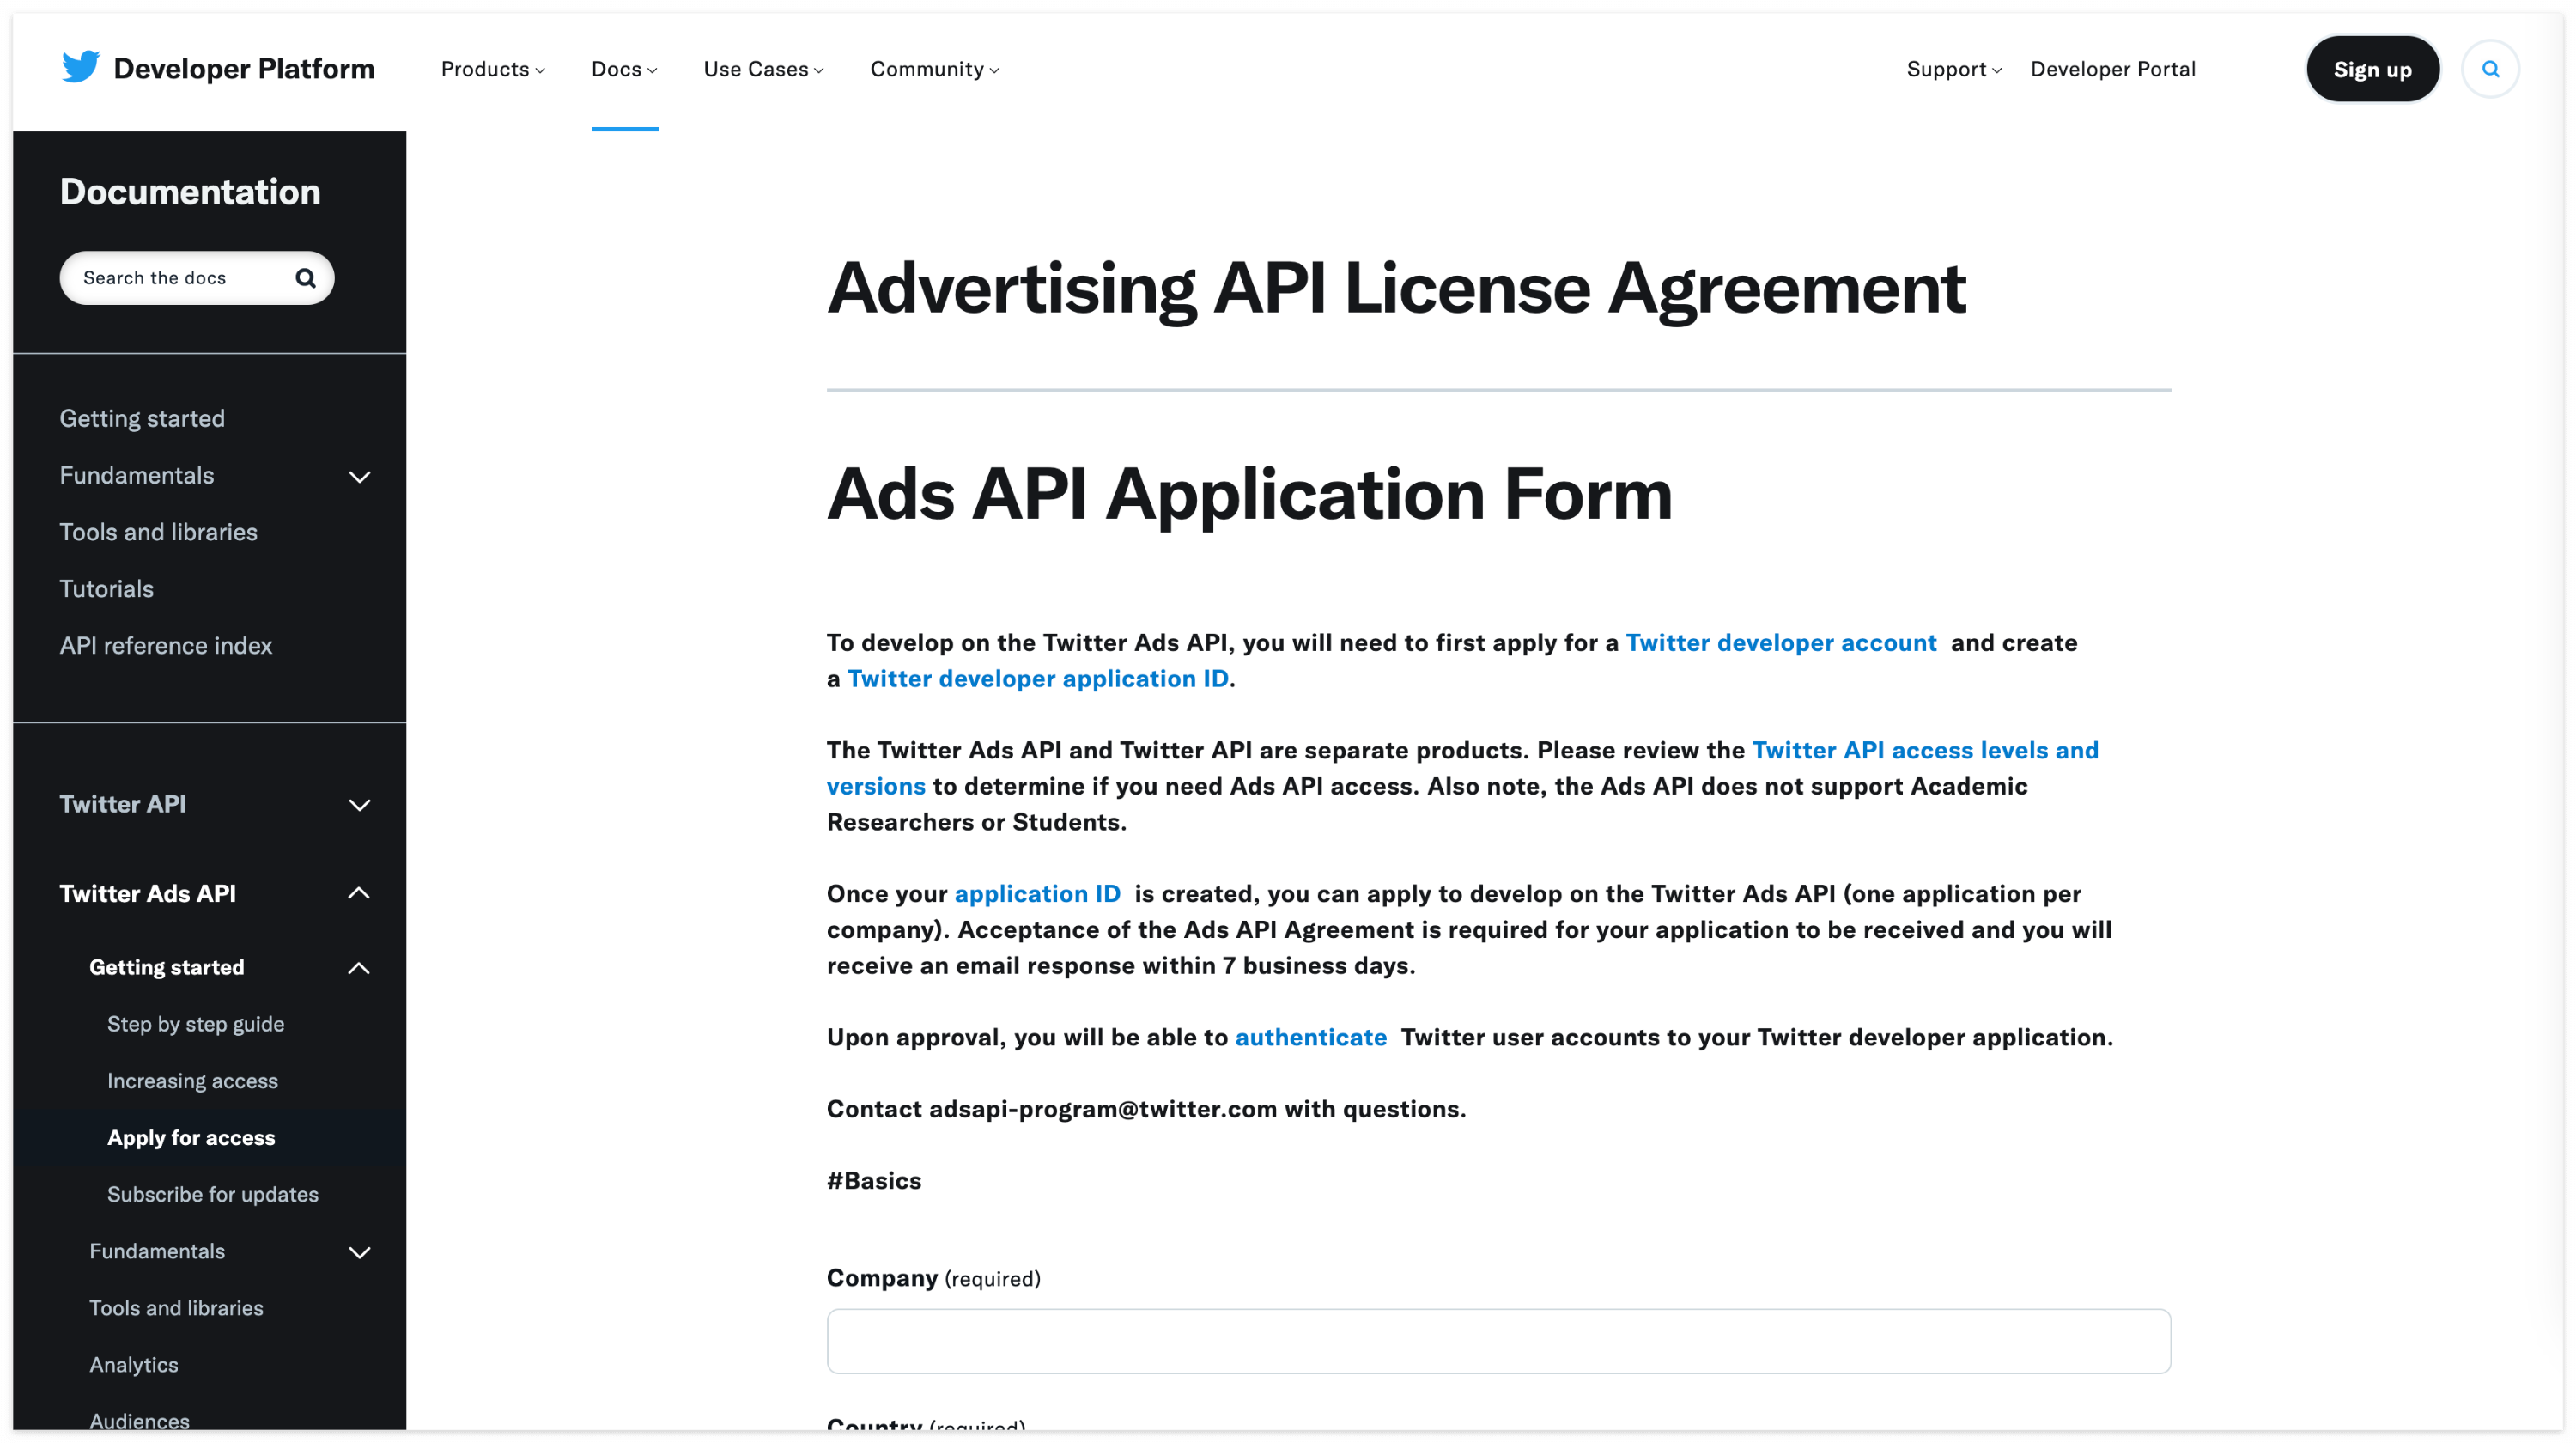The height and width of the screenshot is (1443, 2576).
Task: Click the round search icon at top right
Action: pyautogui.click(x=2489, y=69)
